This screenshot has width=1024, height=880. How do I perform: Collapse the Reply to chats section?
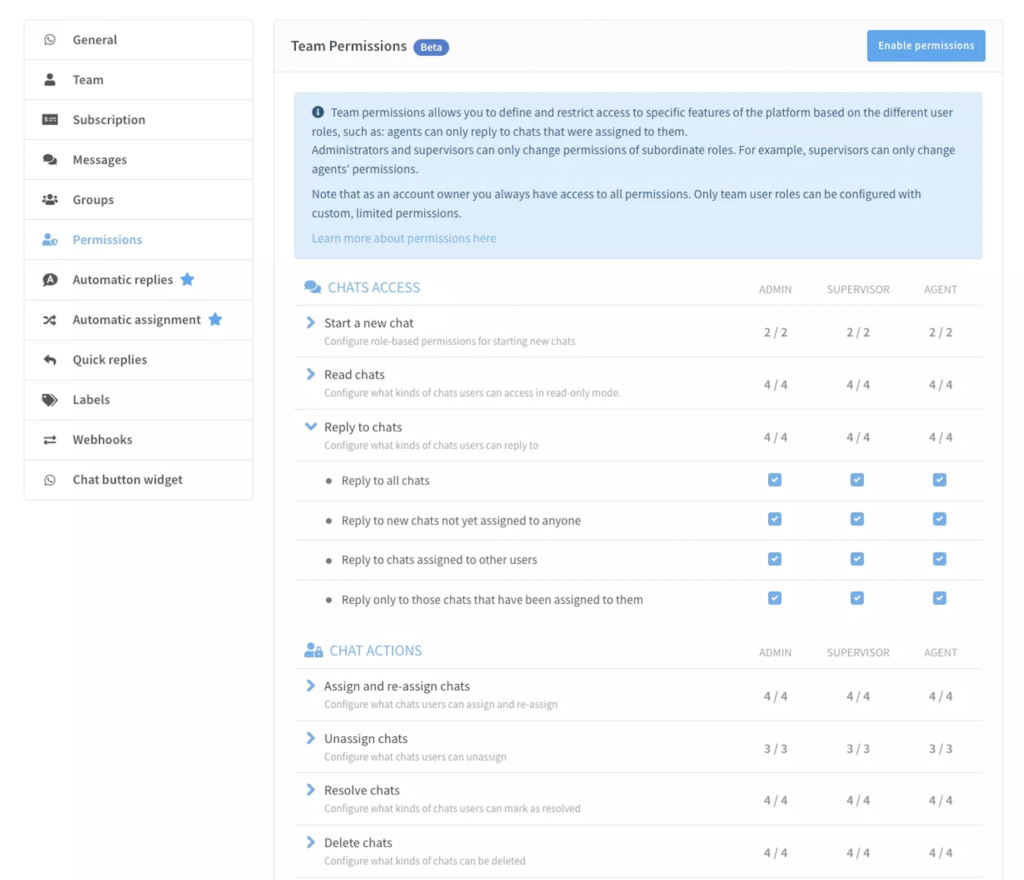pos(311,427)
